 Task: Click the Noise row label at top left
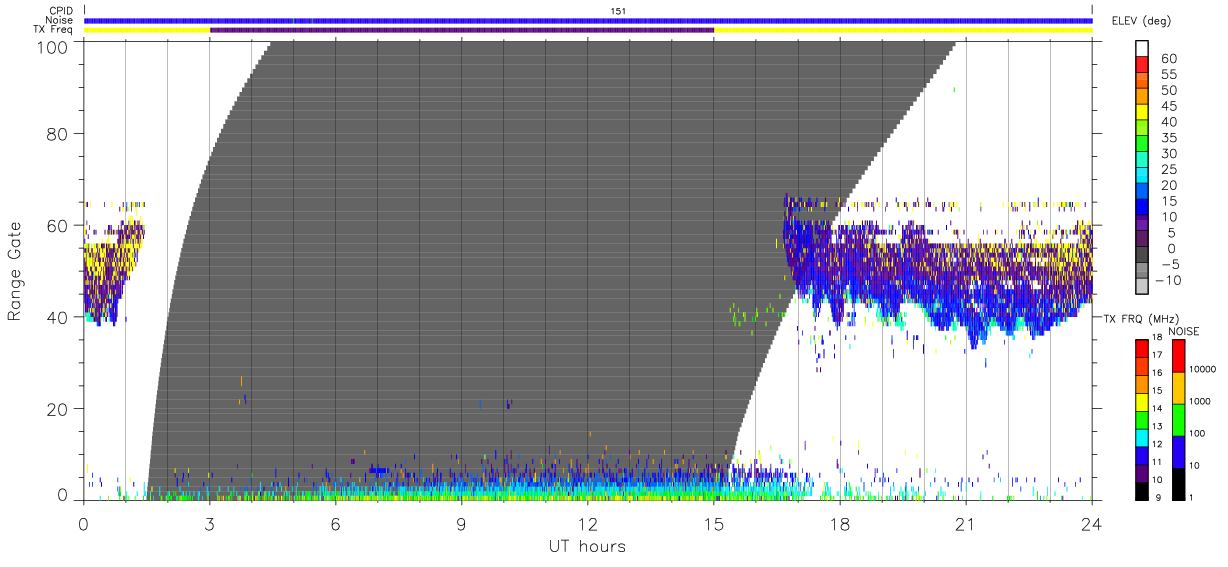(61, 20)
